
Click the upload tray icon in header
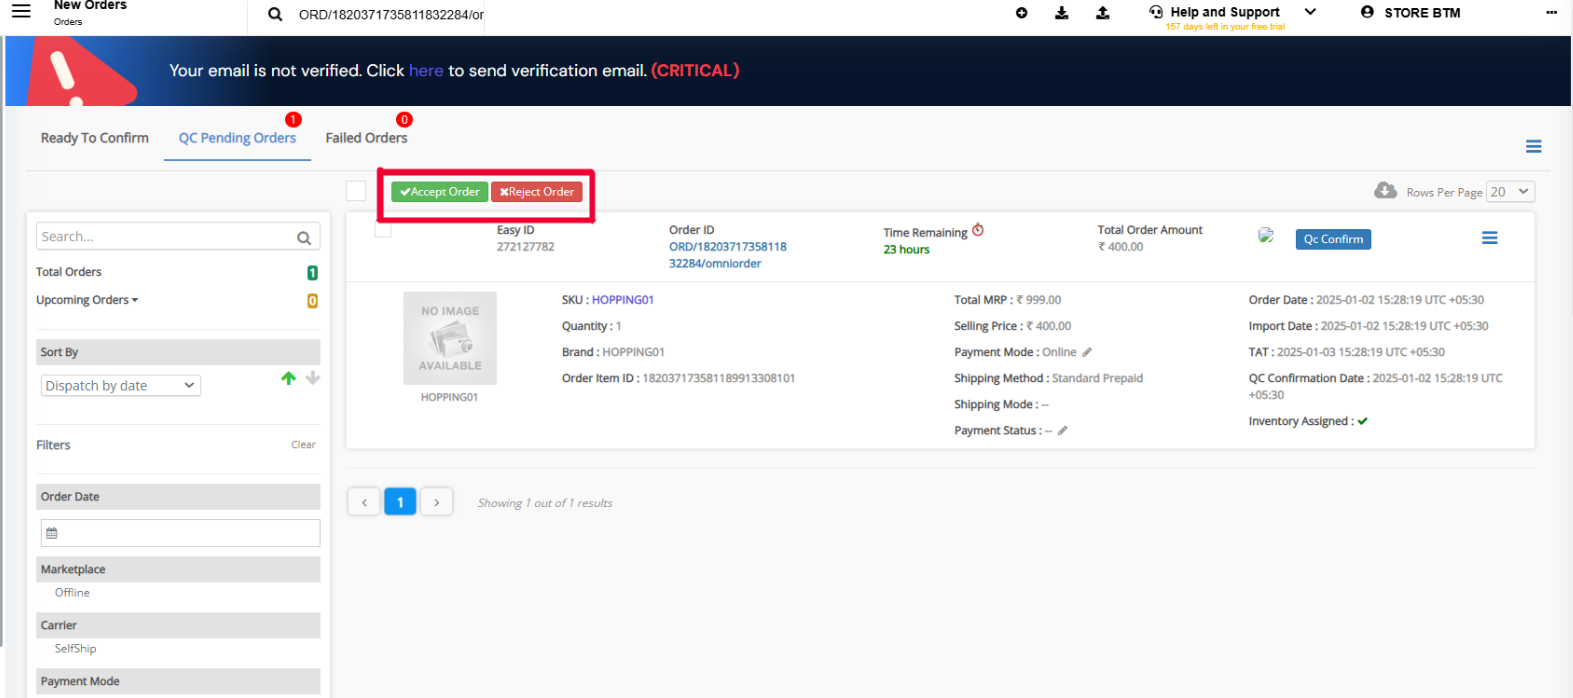[1102, 13]
